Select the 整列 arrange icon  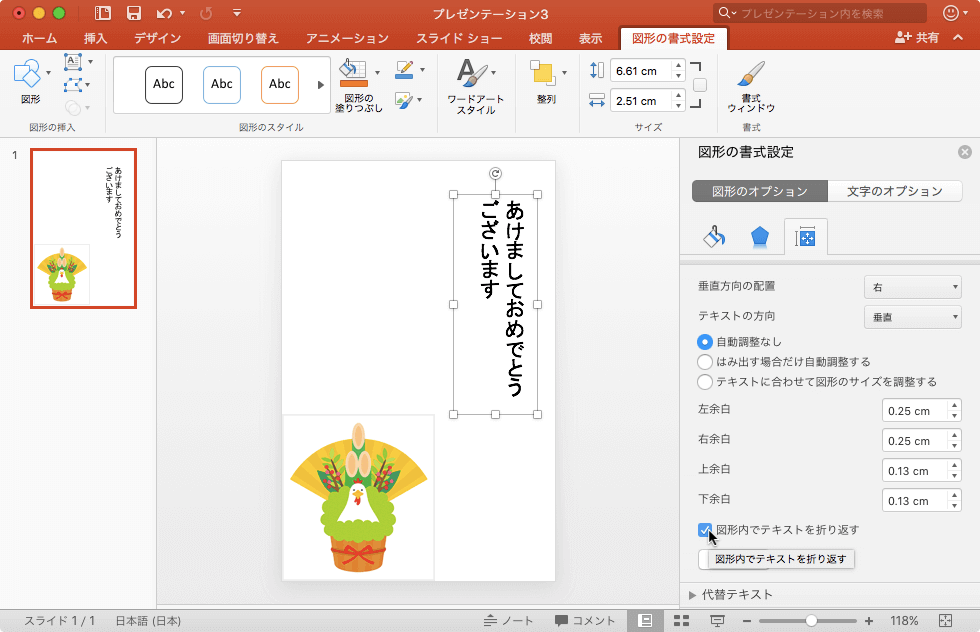[543, 74]
